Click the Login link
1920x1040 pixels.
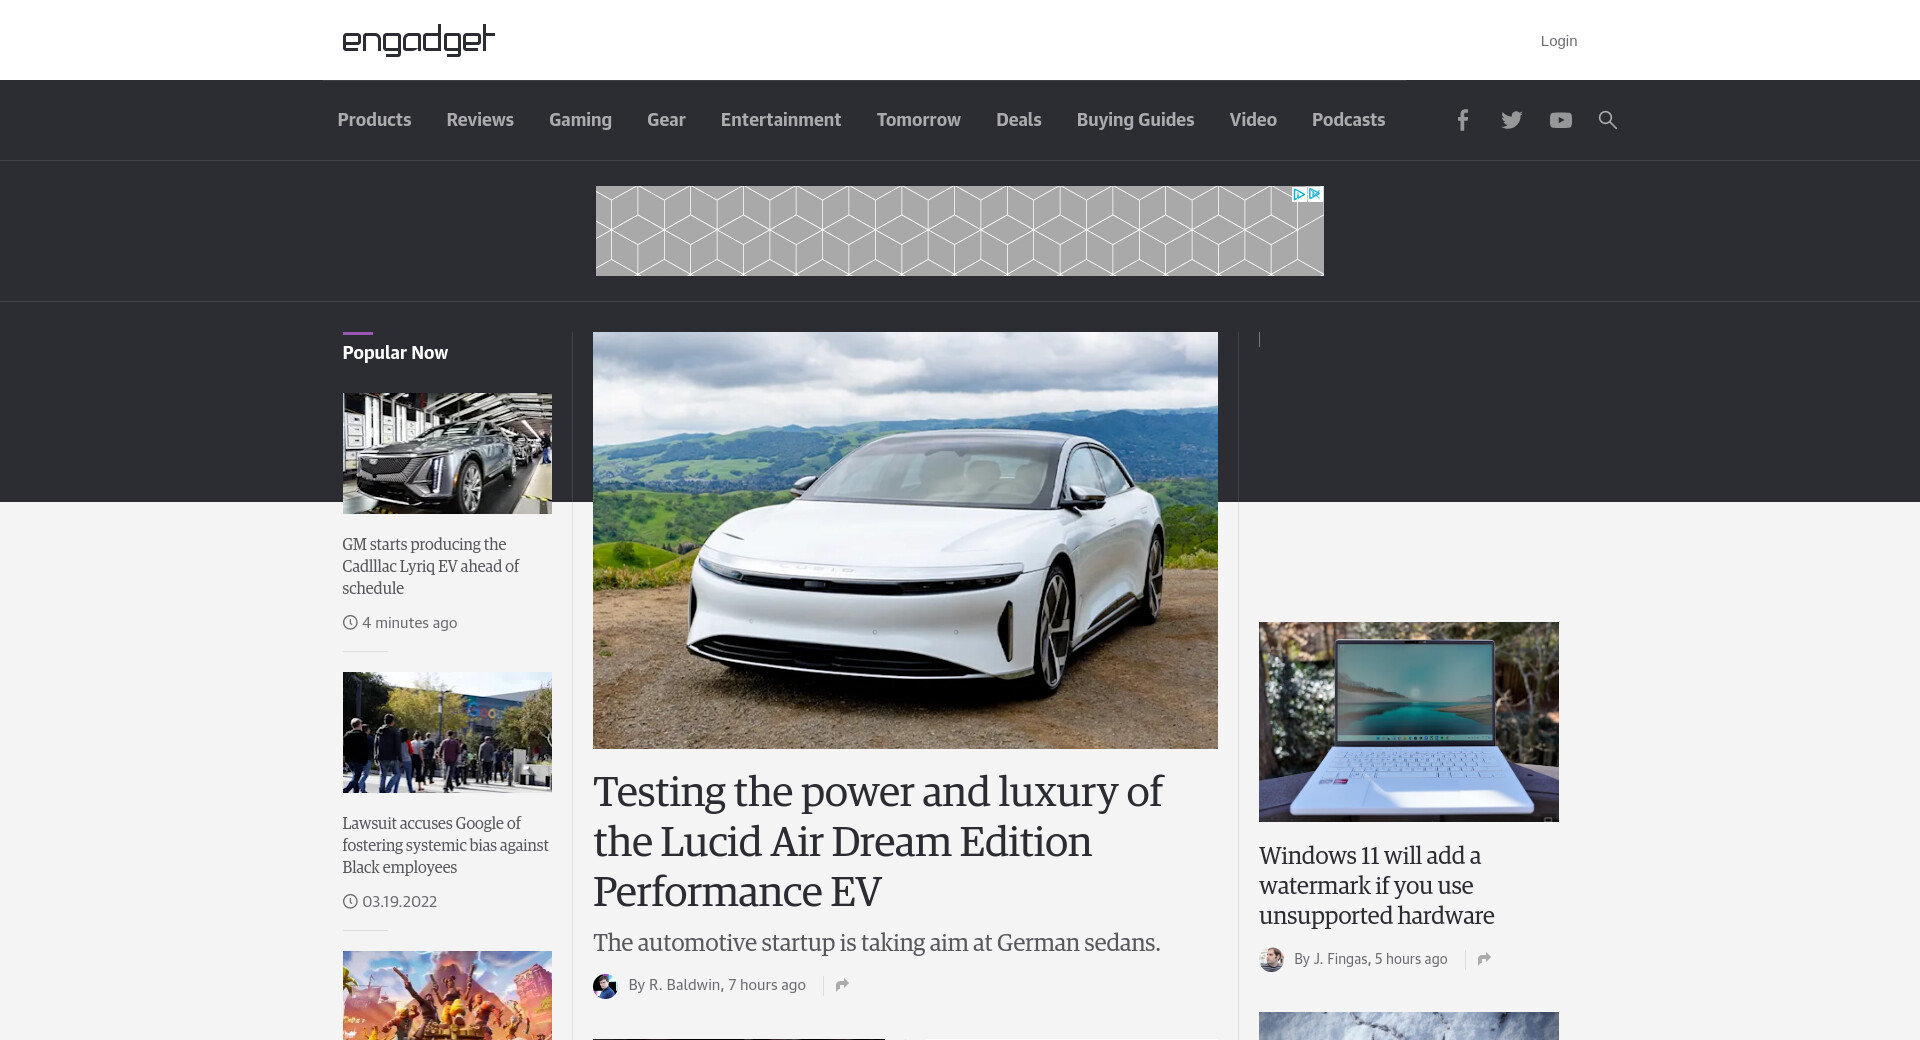(x=1558, y=41)
